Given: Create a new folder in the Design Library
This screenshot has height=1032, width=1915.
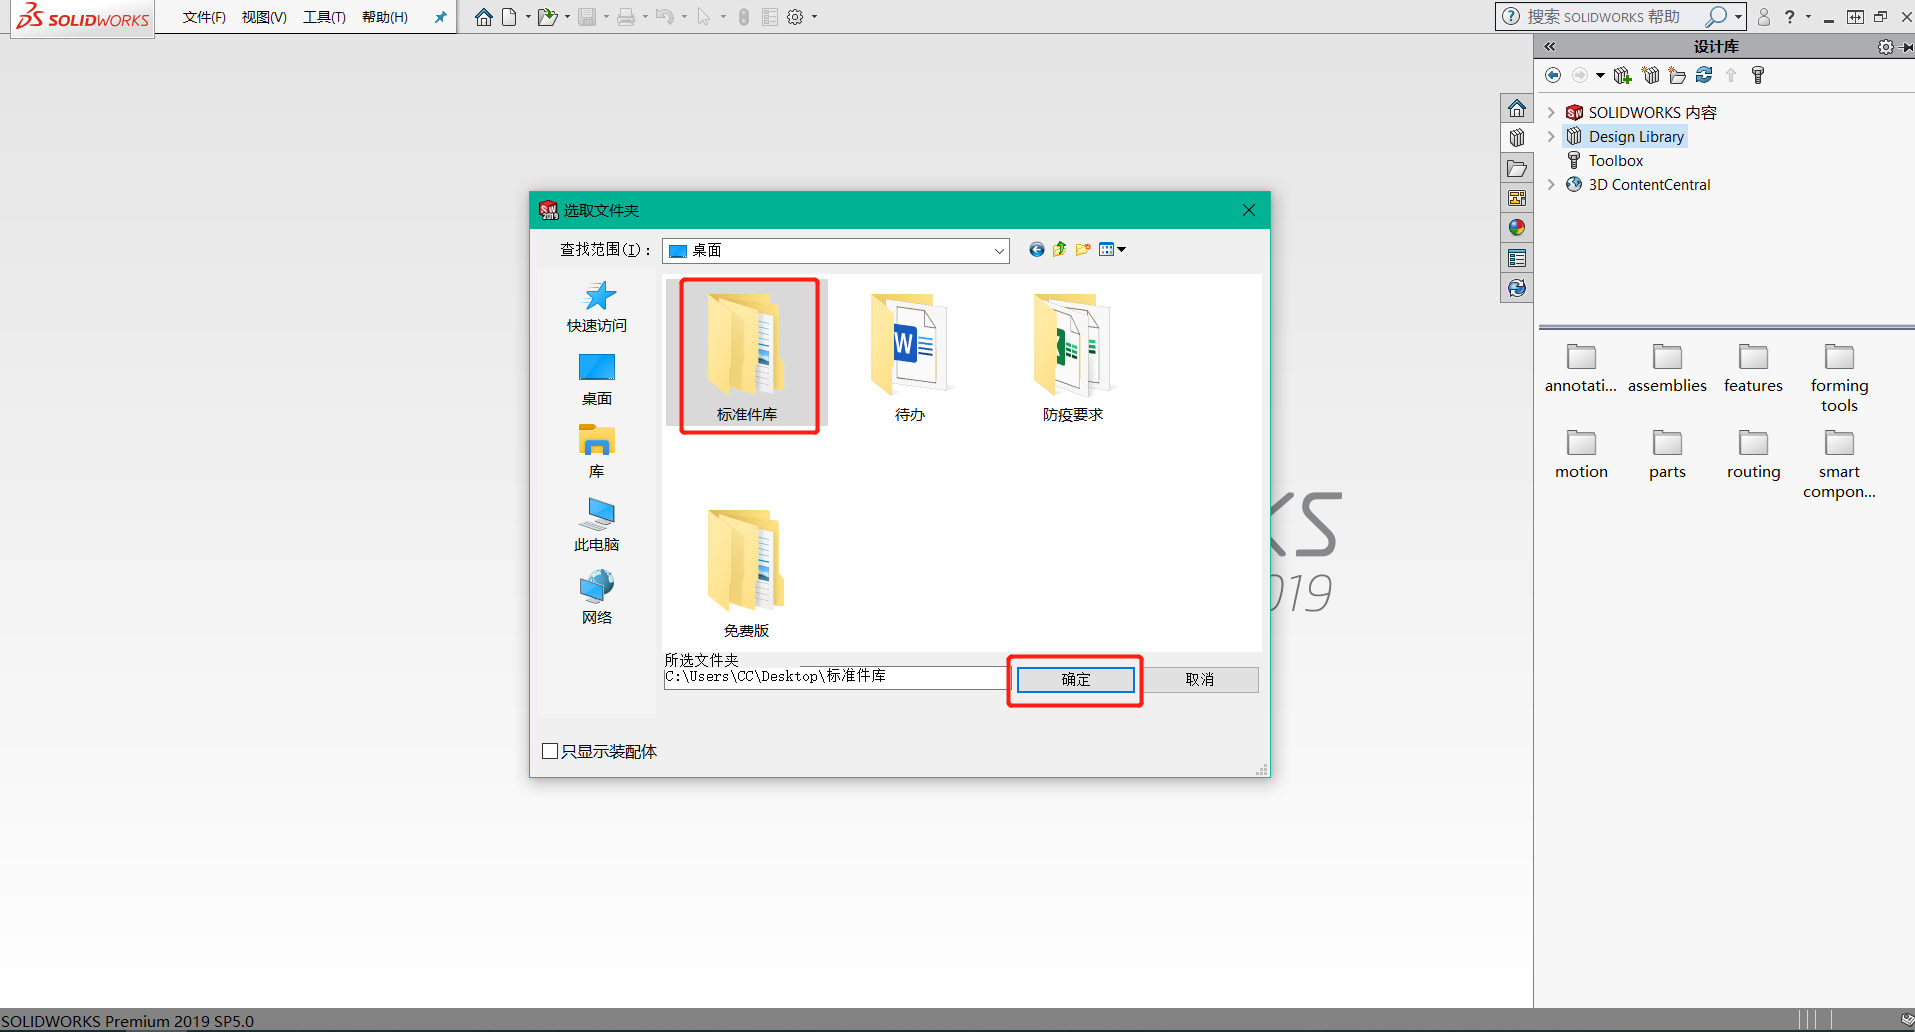Looking at the screenshot, I should (x=1678, y=75).
